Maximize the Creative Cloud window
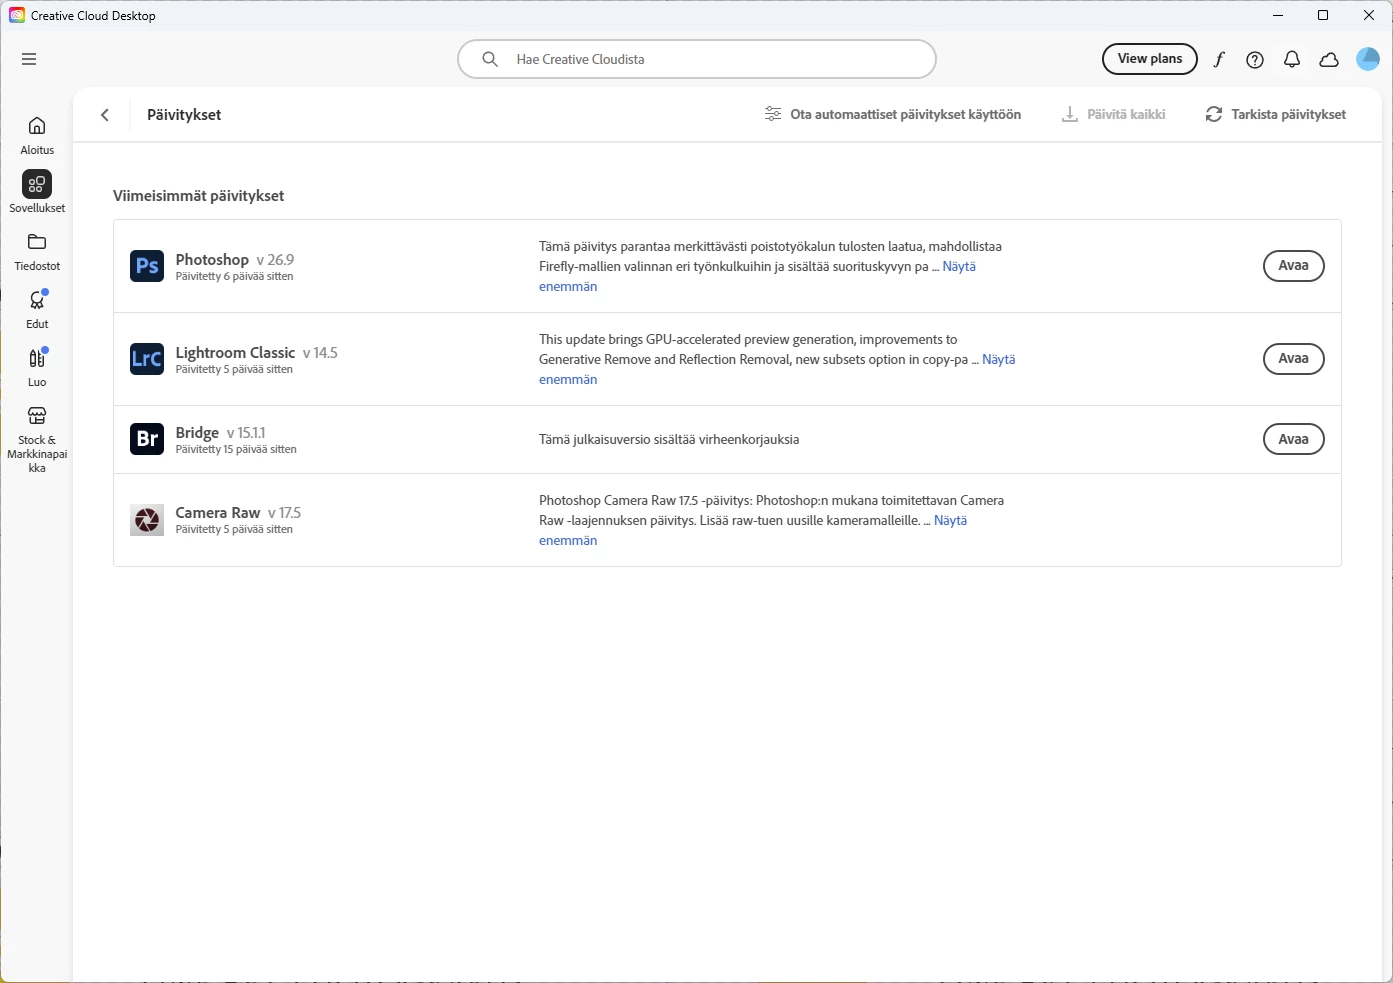The width and height of the screenshot is (1393, 983). [1323, 15]
